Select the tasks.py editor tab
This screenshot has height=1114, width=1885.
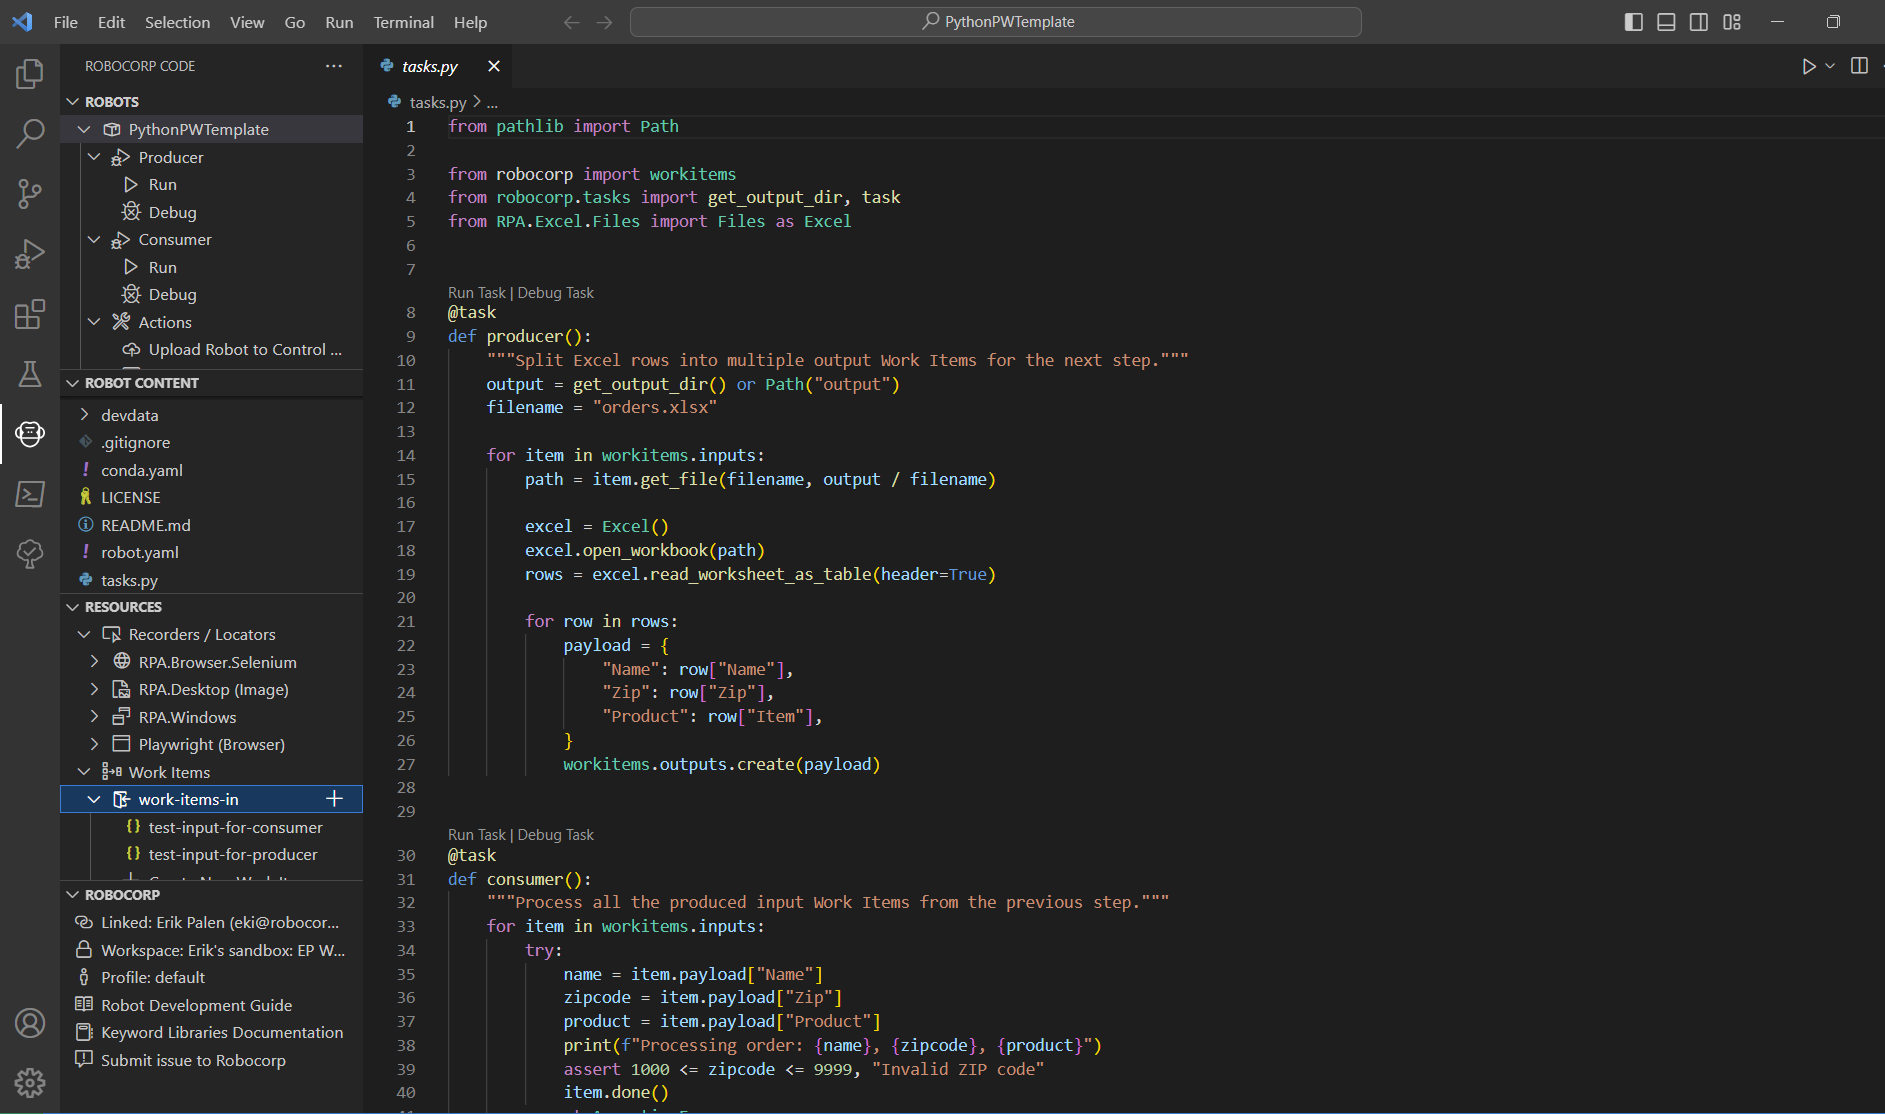[430, 66]
